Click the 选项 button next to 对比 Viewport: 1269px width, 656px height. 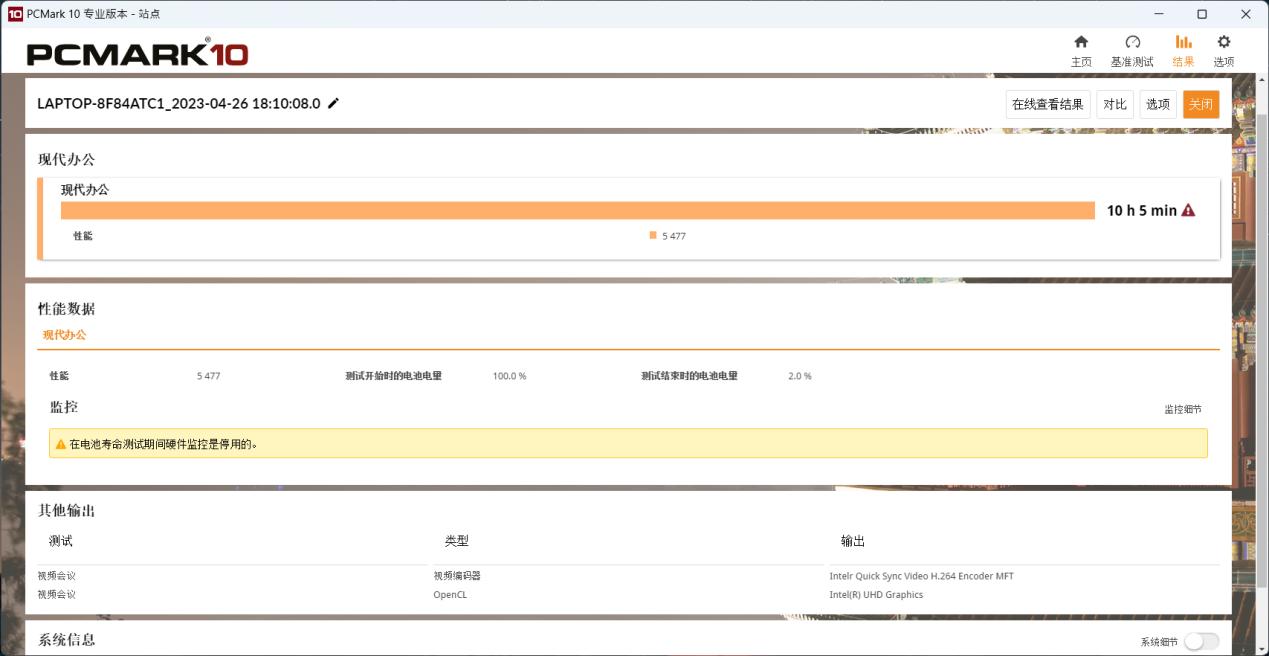[1158, 104]
